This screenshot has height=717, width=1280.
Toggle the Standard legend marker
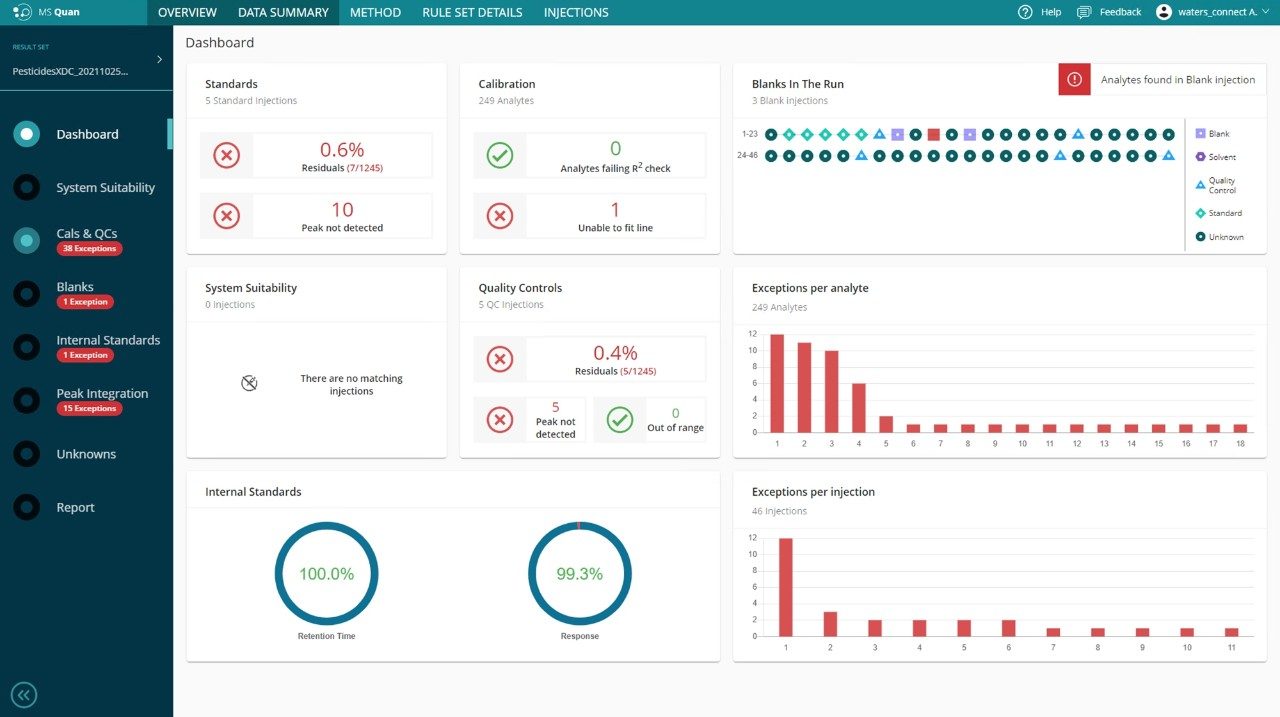(1200, 212)
